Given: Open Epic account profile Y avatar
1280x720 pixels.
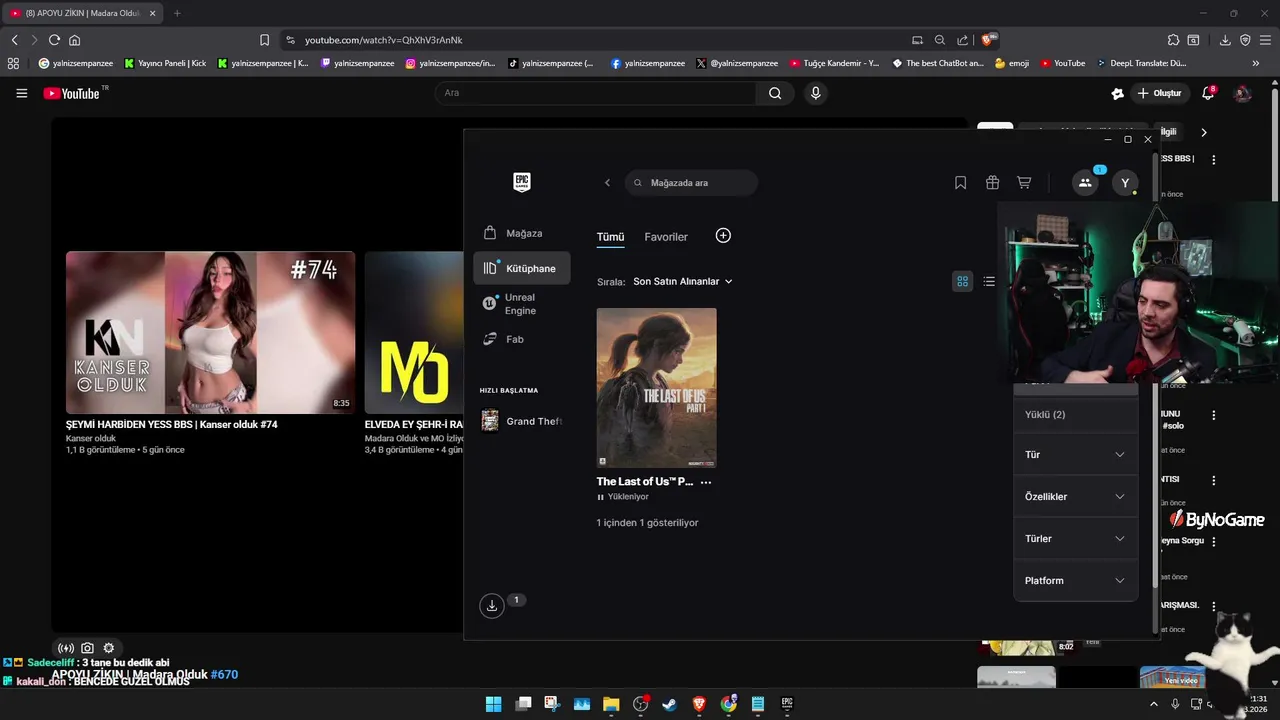Looking at the screenshot, I should (x=1125, y=183).
